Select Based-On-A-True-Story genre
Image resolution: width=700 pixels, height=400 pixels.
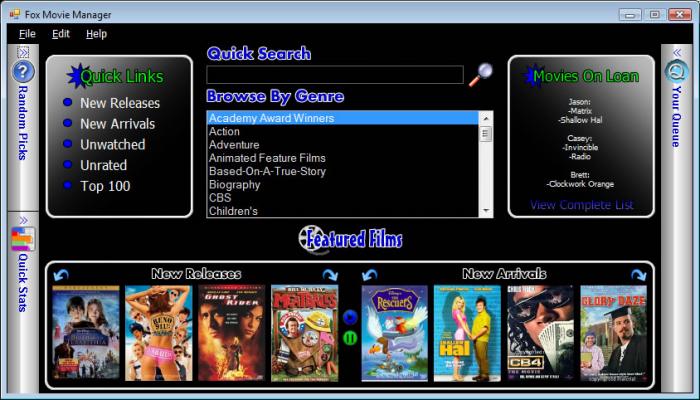[x=342, y=171]
